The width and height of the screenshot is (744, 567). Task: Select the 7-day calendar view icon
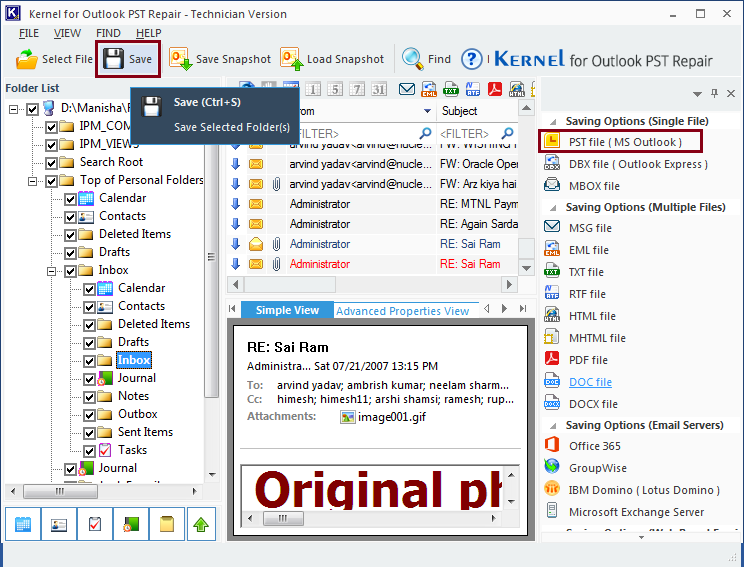tap(357, 89)
